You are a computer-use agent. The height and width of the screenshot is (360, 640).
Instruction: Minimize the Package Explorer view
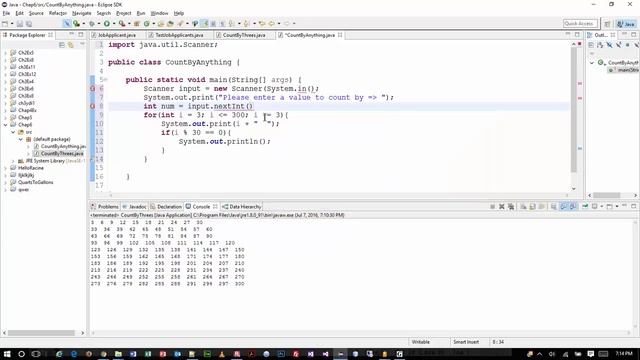[x=71, y=35]
